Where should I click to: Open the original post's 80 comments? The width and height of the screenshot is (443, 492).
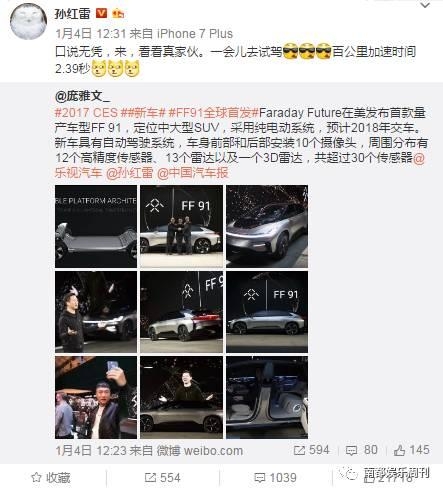(362, 450)
